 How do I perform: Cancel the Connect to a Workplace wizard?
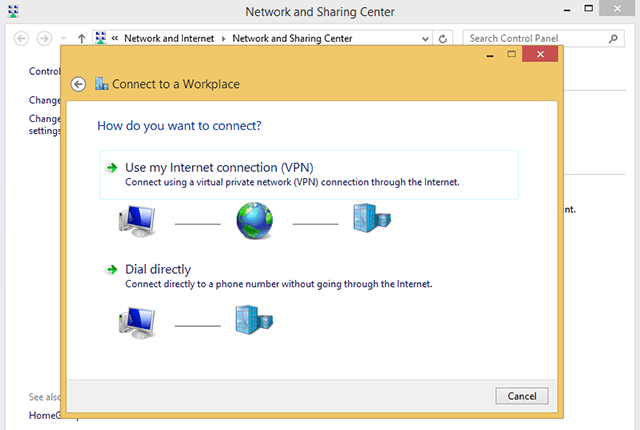(x=522, y=396)
